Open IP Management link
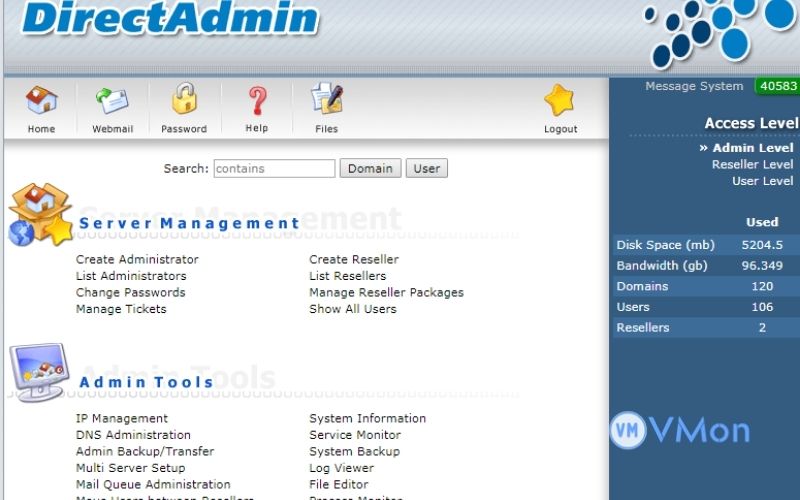 coord(122,418)
